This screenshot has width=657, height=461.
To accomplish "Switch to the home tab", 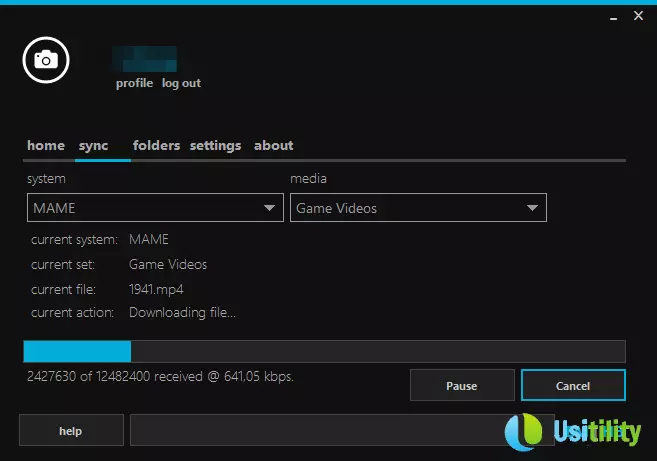I will point(46,145).
